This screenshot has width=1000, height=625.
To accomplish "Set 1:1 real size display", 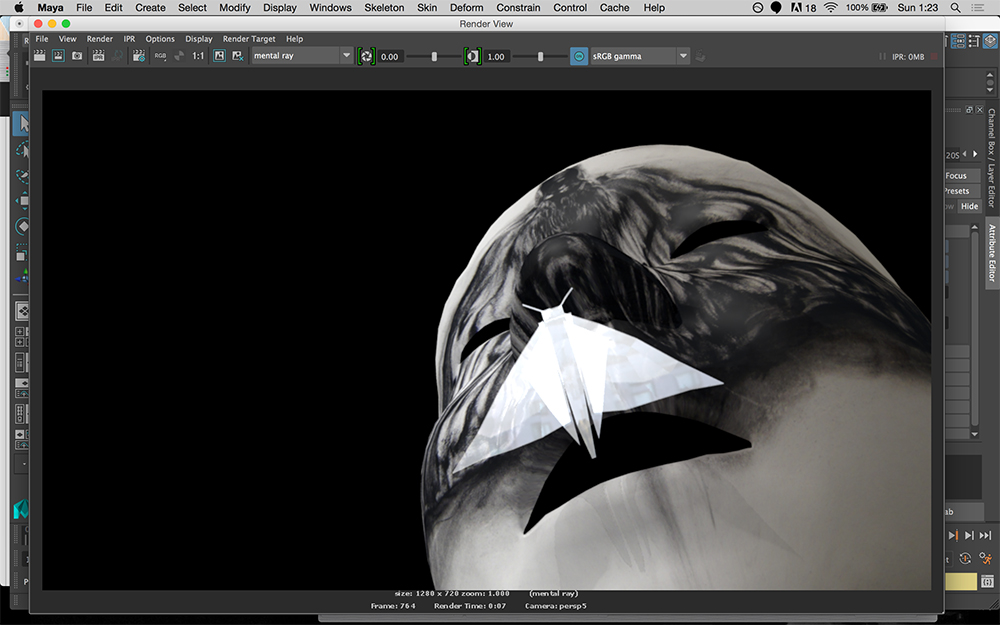I will pos(198,56).
